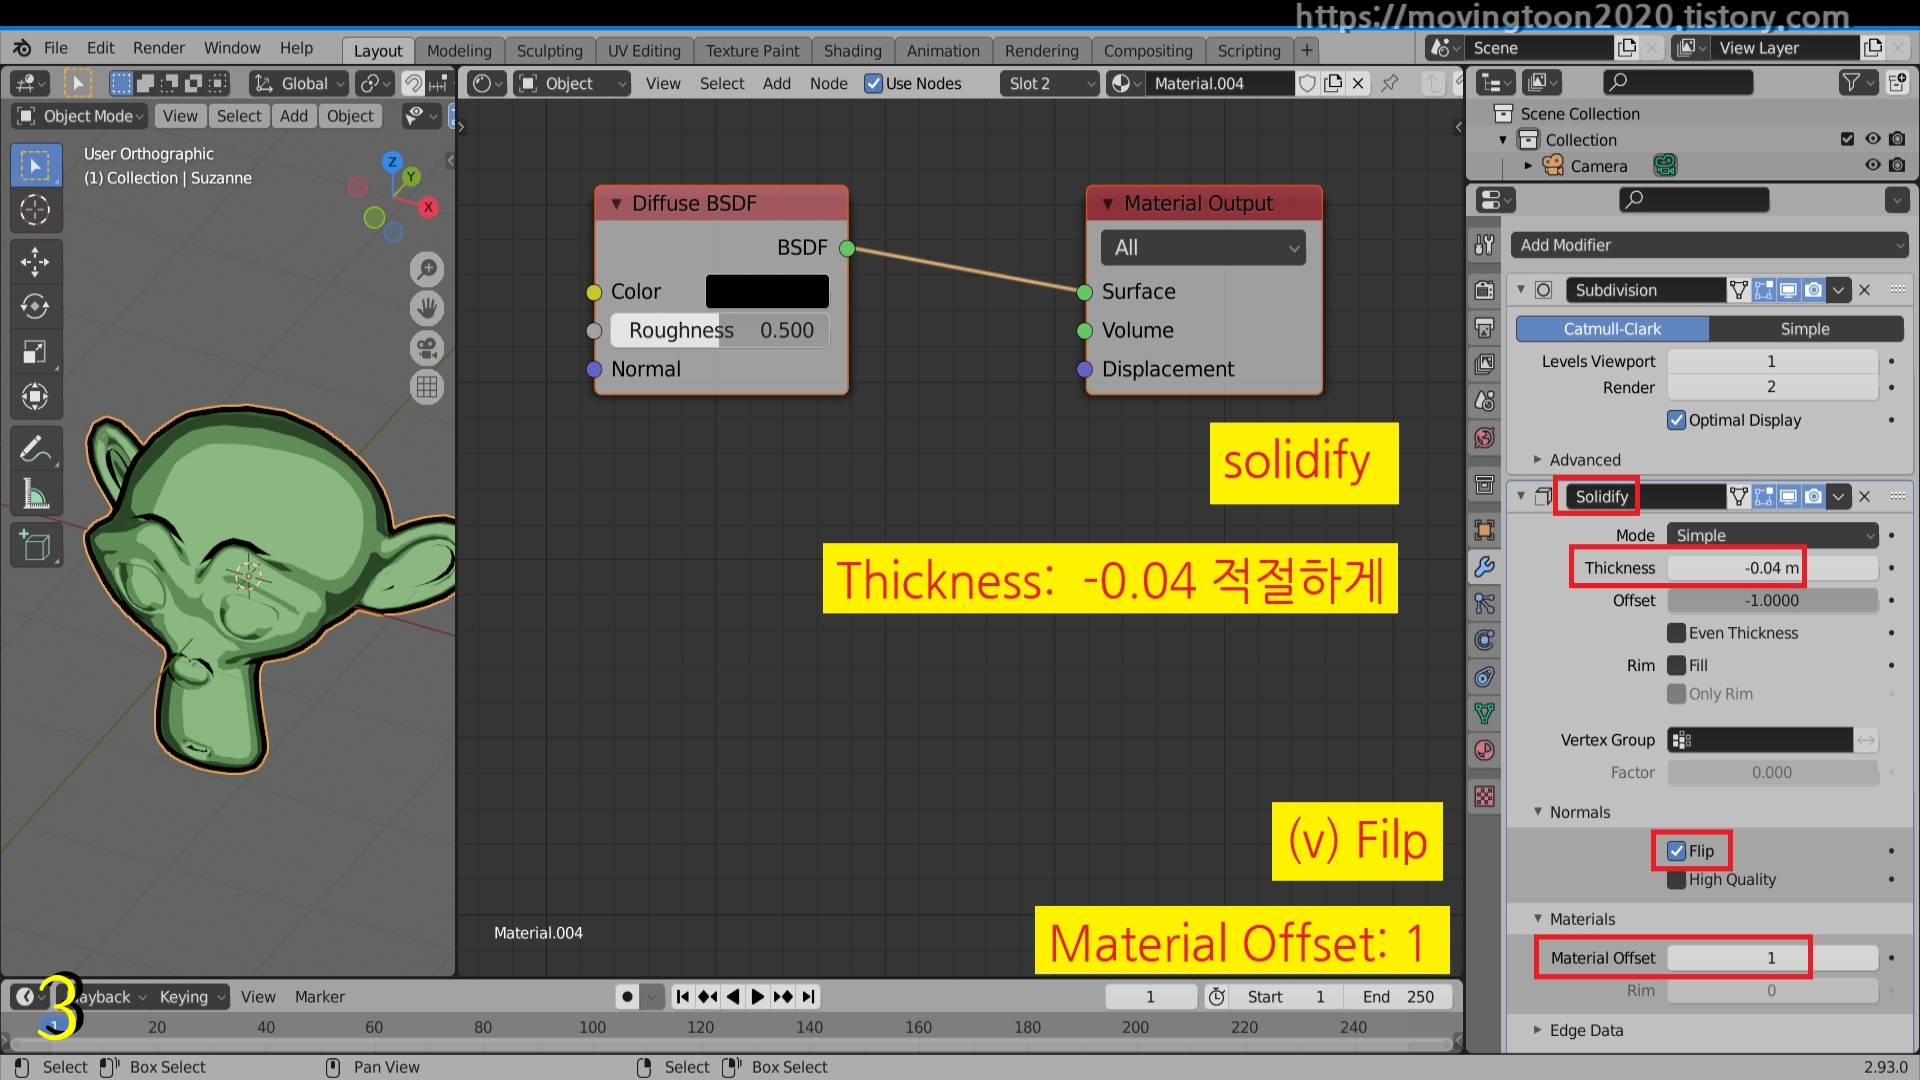Open the Slot 2 material slot dropdown
The width and height of the screenshot is (1920, 1080).
[x=1049, y=84]
